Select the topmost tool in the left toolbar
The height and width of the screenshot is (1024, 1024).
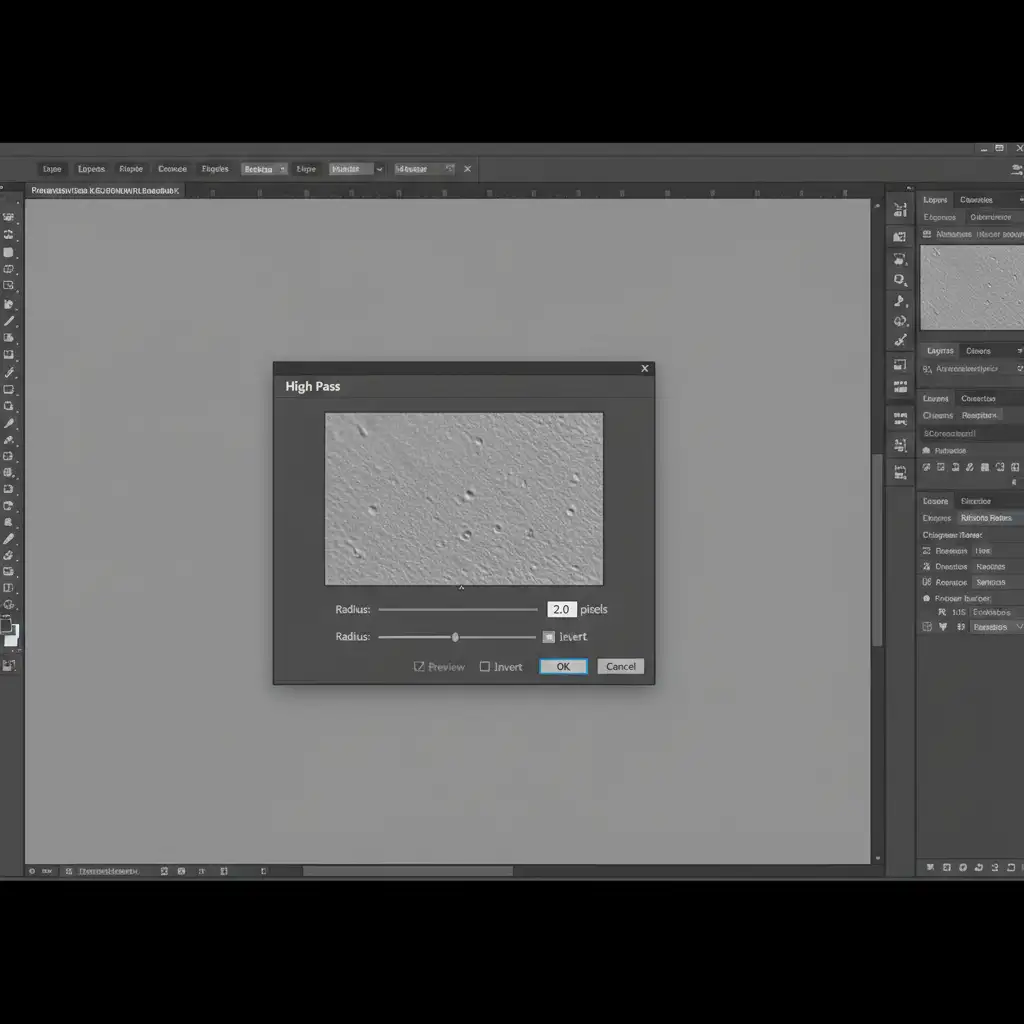[9, 216]
